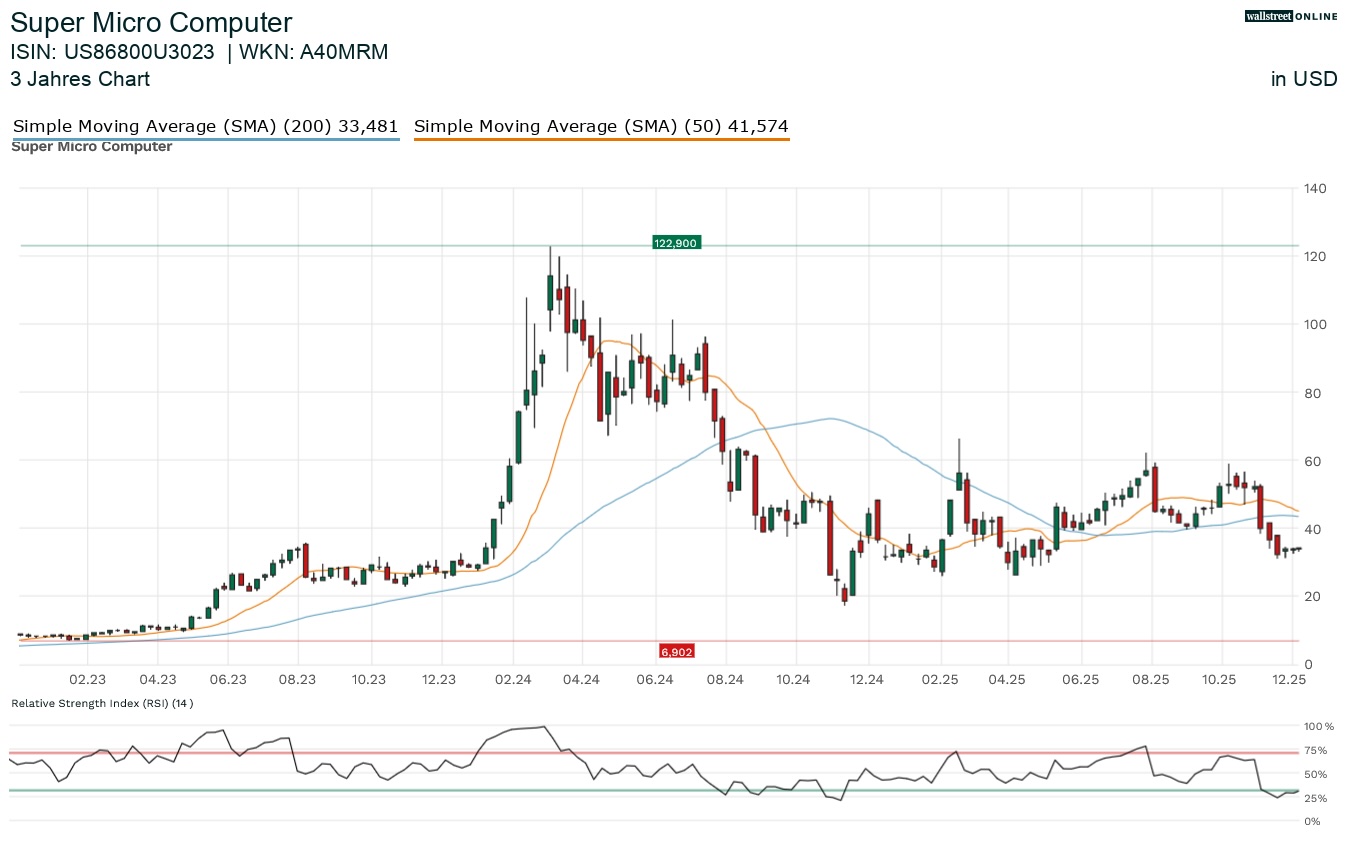Click the 02.23 date label on the x-axis
Viewport: 1349px width, 848px height.
coord(88,680)
